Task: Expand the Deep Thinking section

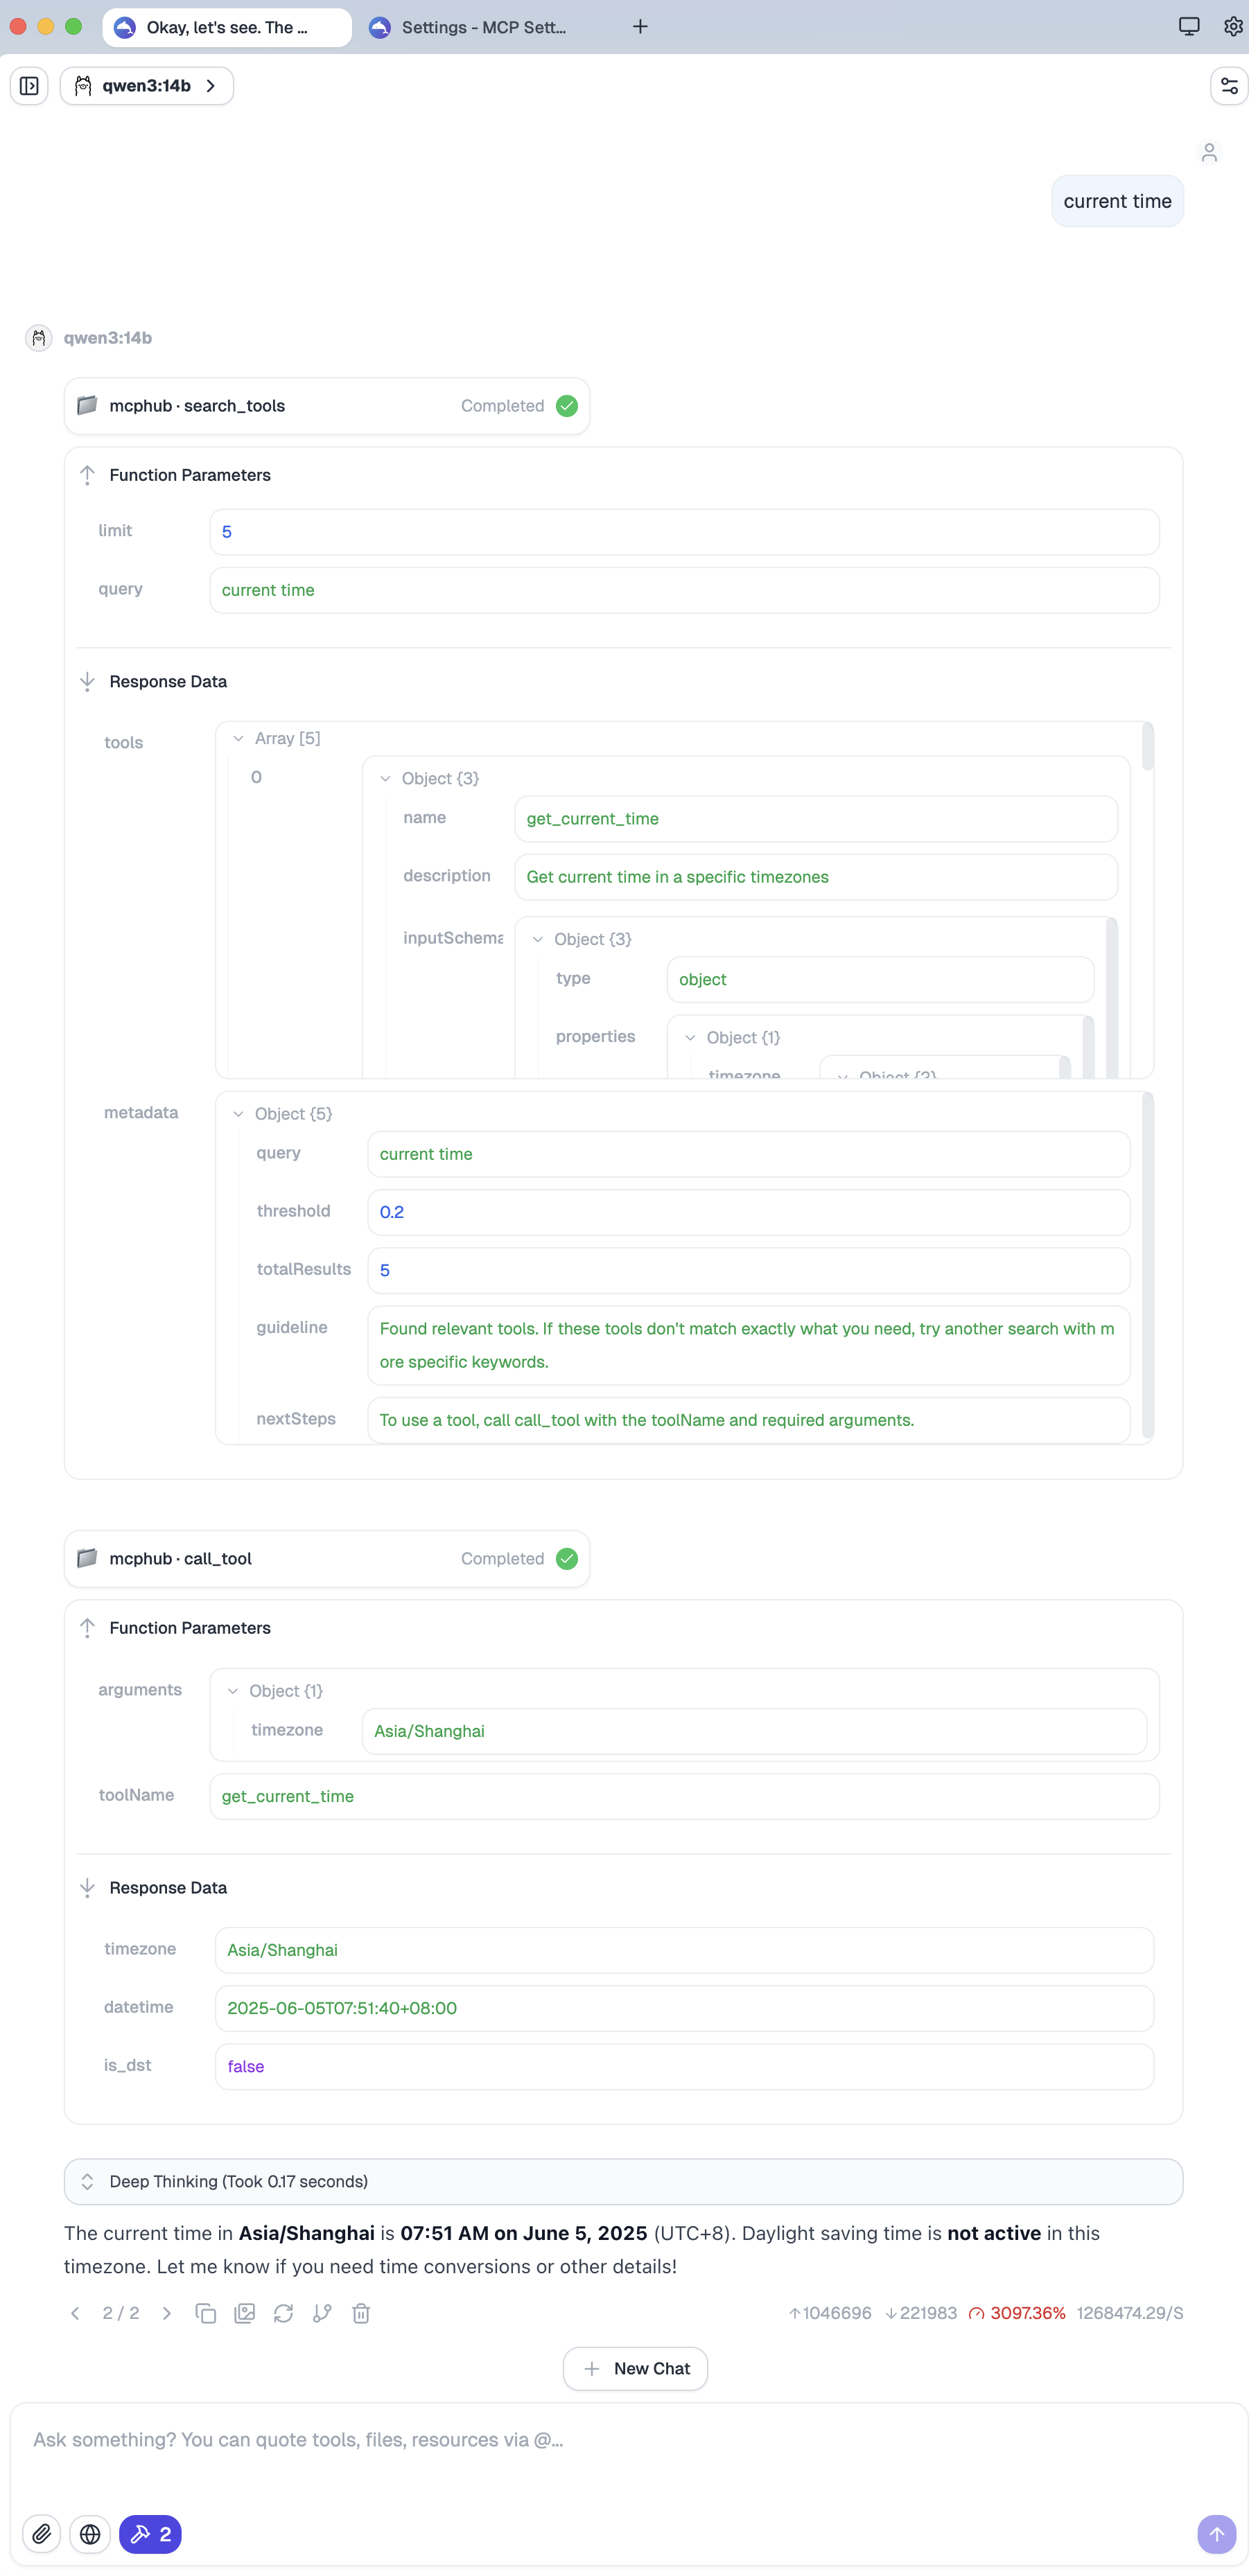Action: tap(622, 2181)
